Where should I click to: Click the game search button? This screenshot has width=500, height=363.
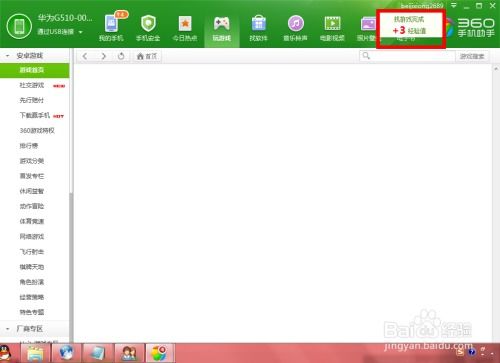pos(472,56)
